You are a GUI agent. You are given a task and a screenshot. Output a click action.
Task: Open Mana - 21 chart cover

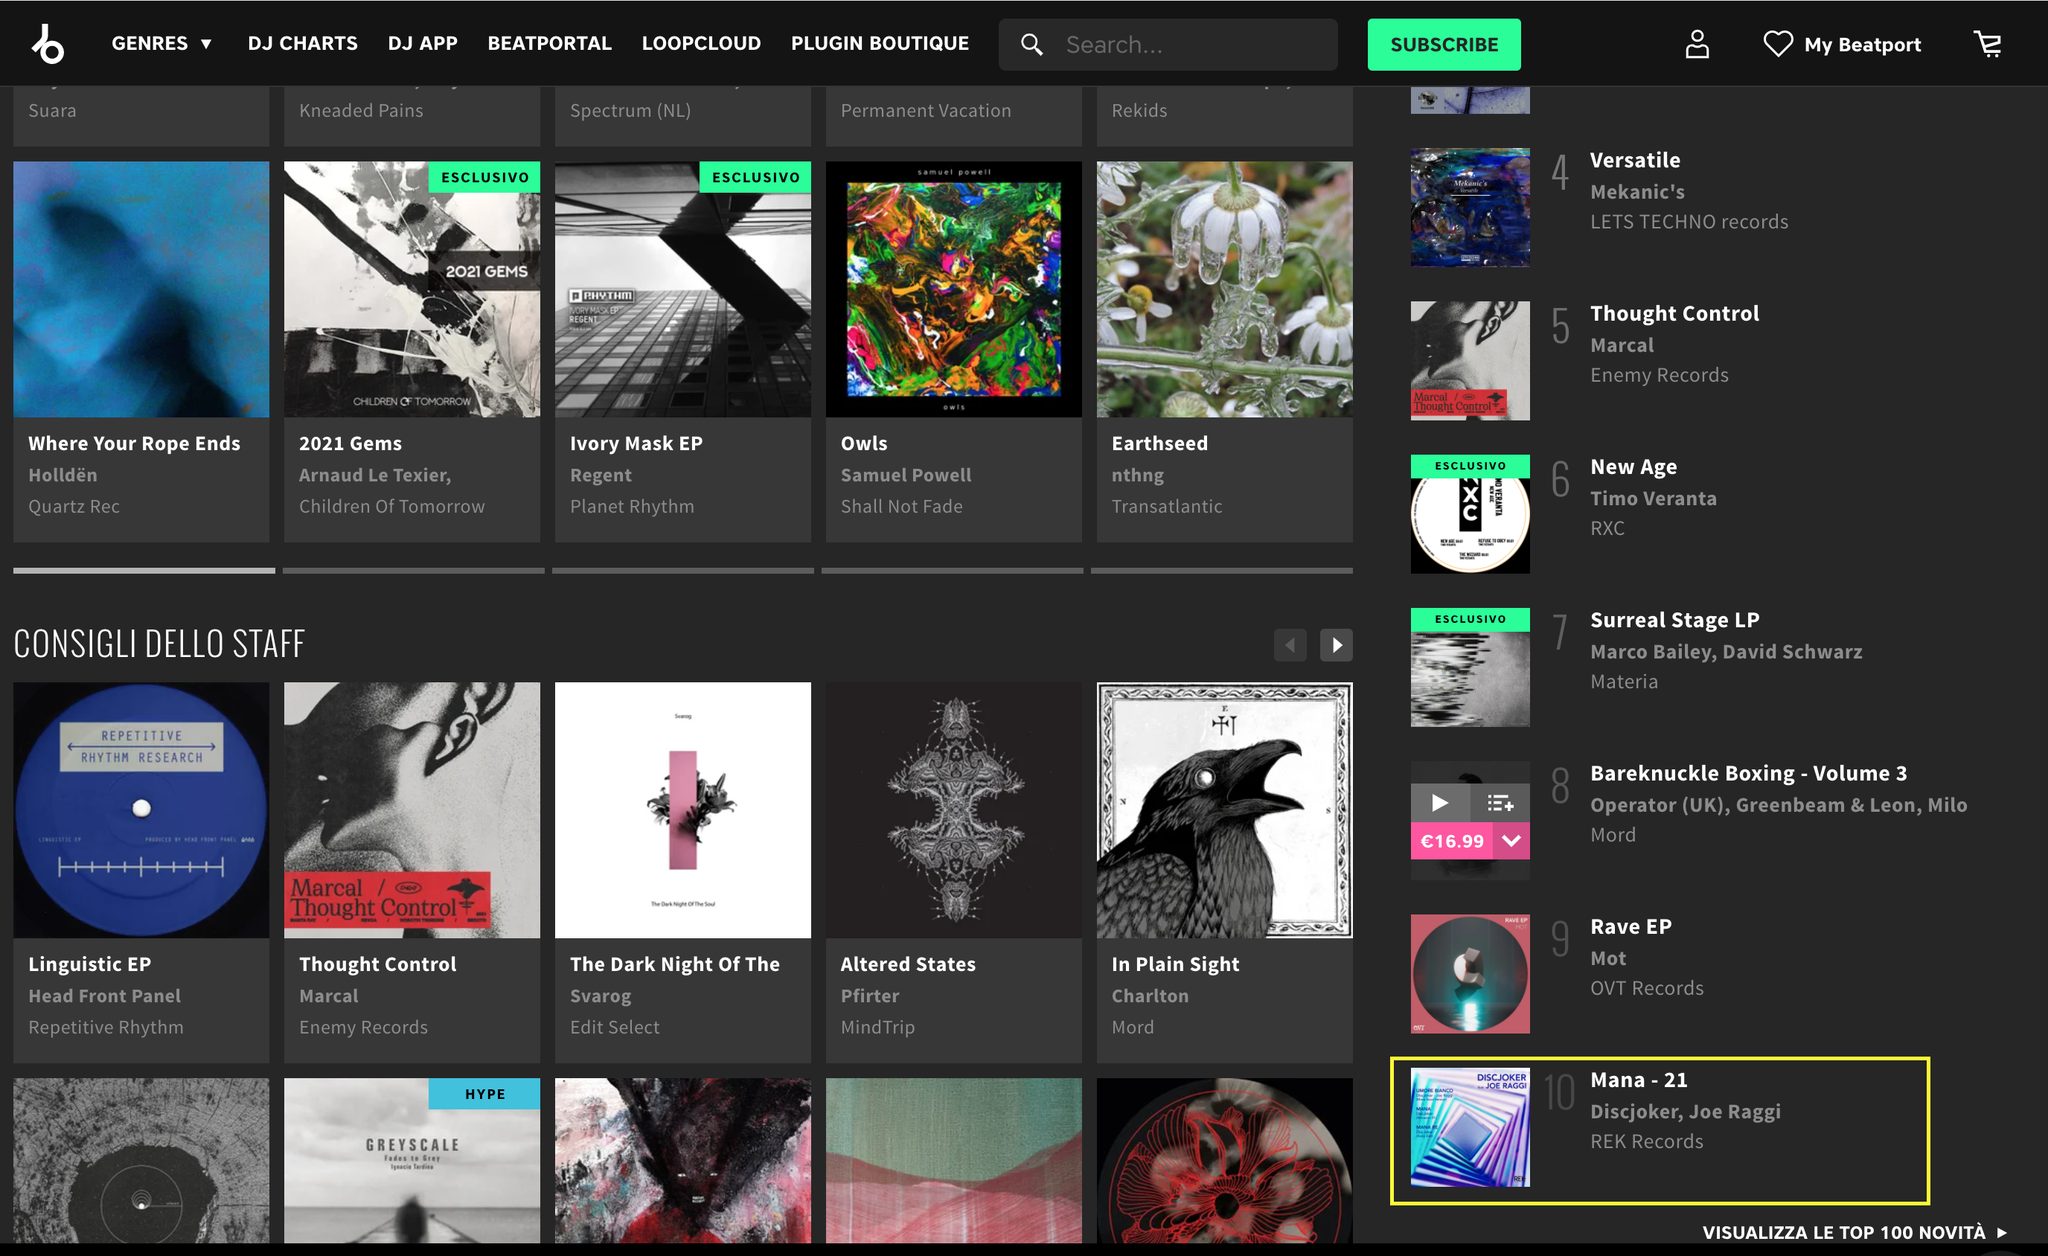click(1470, 1127)
